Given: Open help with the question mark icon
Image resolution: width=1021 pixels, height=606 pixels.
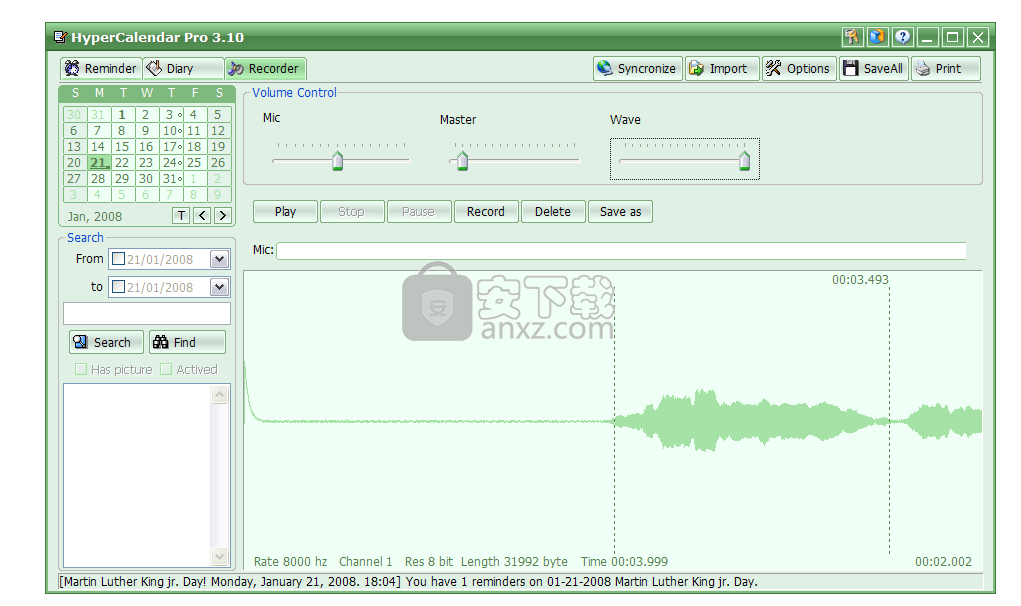Looking at the screenshot, I should [902, 37].
